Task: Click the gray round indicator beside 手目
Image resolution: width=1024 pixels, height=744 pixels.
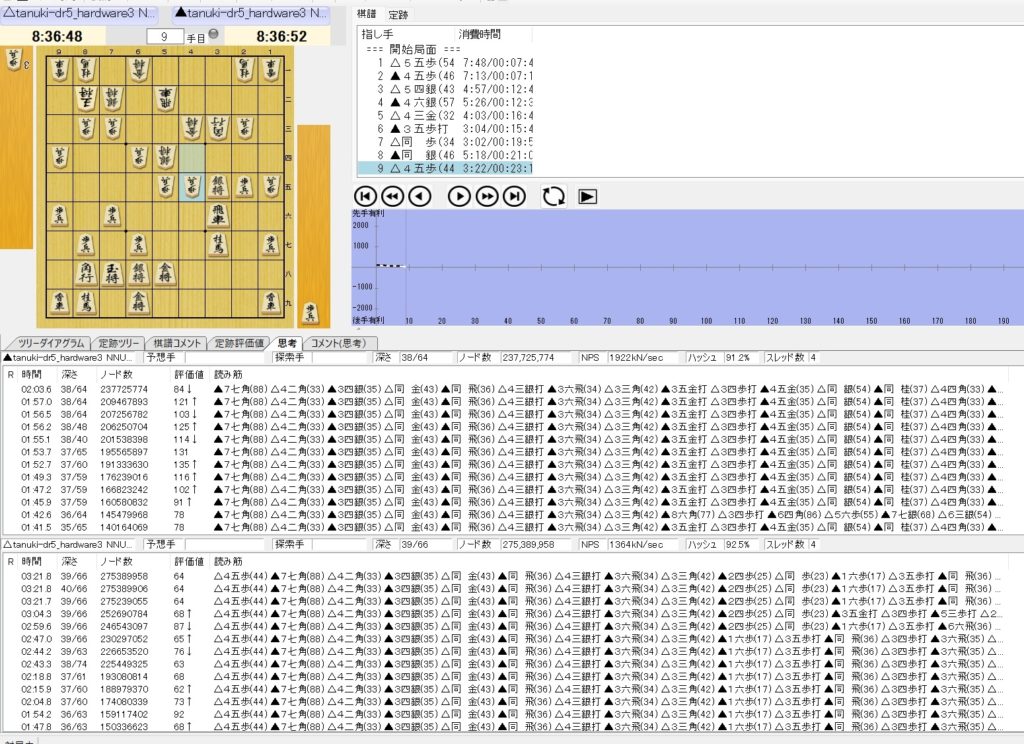Action: coord(227,35)
